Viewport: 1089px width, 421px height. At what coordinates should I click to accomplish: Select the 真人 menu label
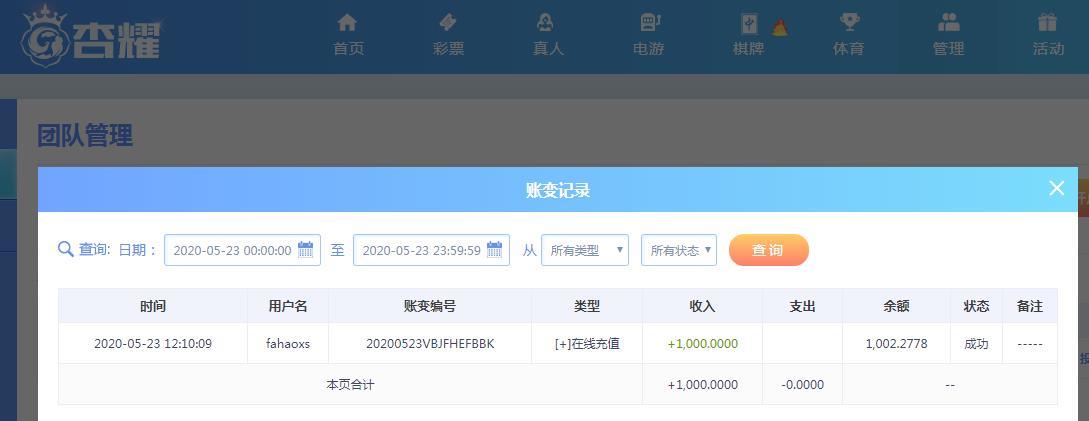pyautogui.click(x=548, y=49)
